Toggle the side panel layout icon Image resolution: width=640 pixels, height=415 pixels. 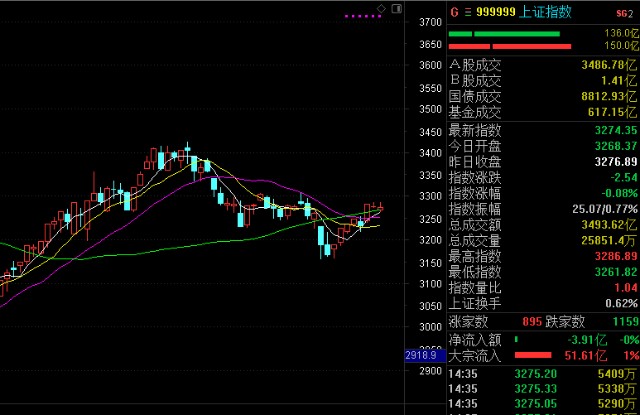click(x=396, y=8)
